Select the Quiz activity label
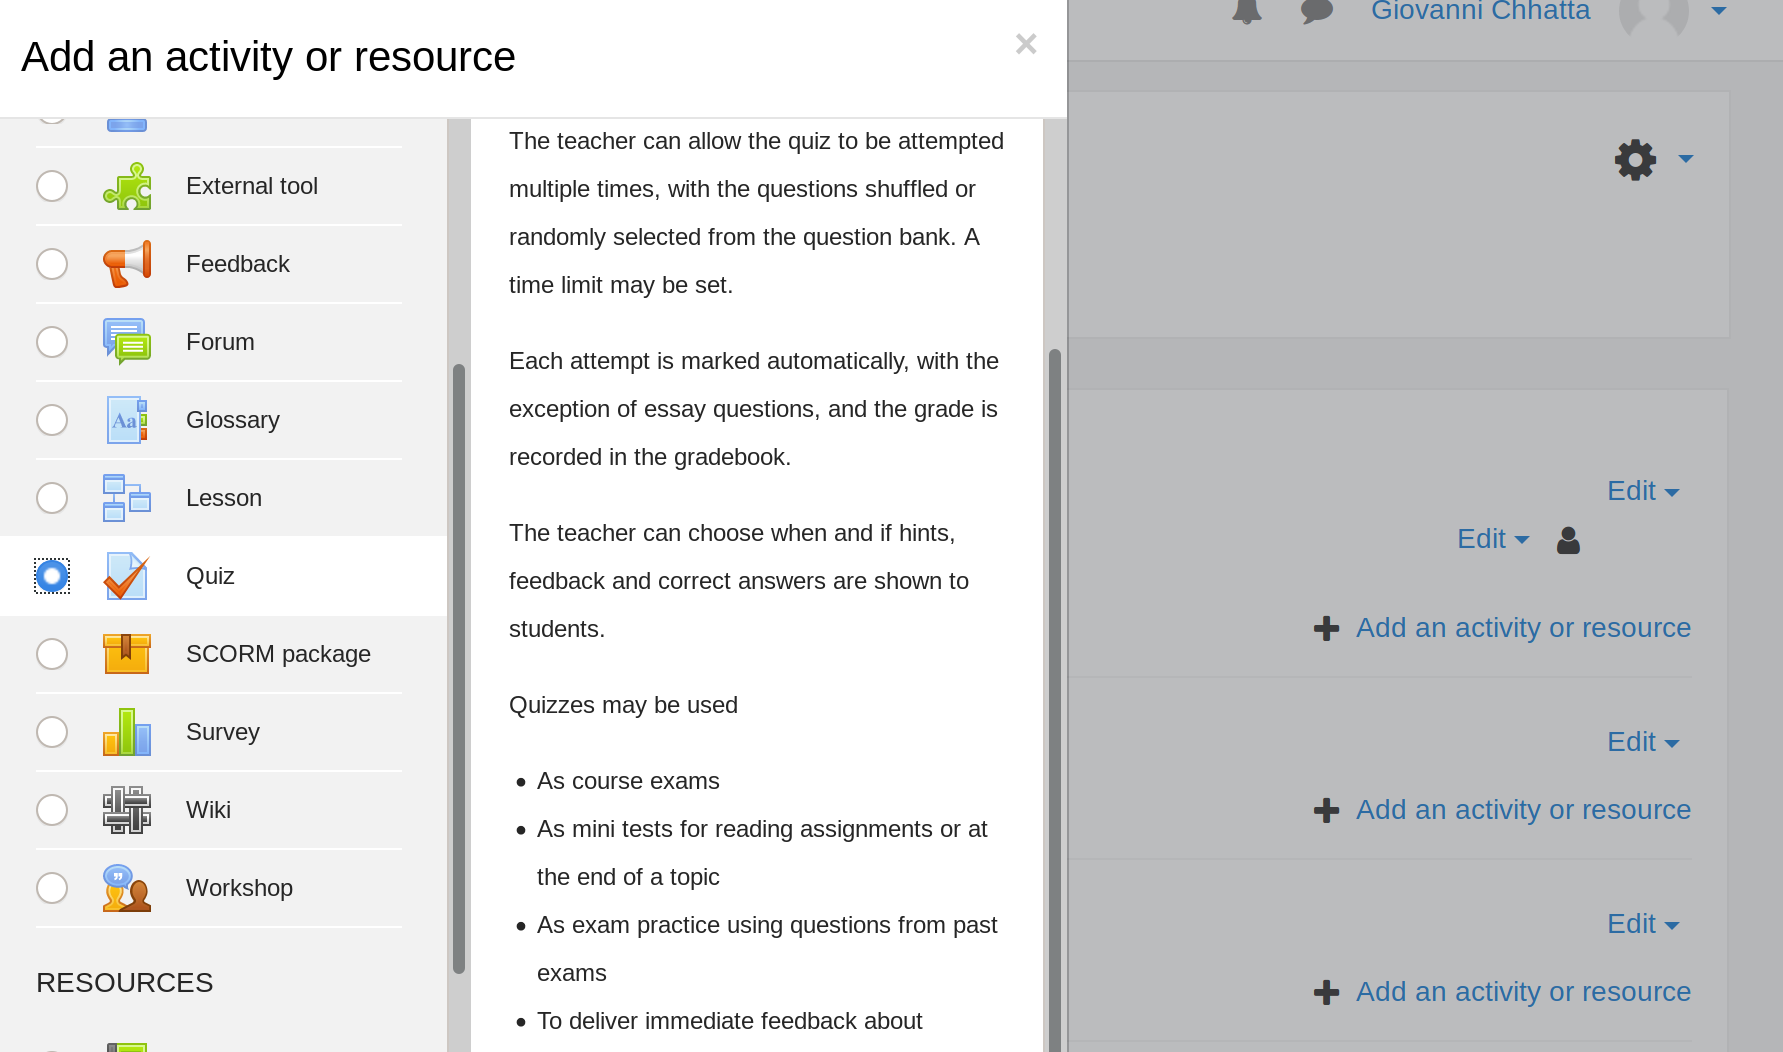Image resolution: width=1783 pixels, height=1052 pixels. [x=210, y=576]
